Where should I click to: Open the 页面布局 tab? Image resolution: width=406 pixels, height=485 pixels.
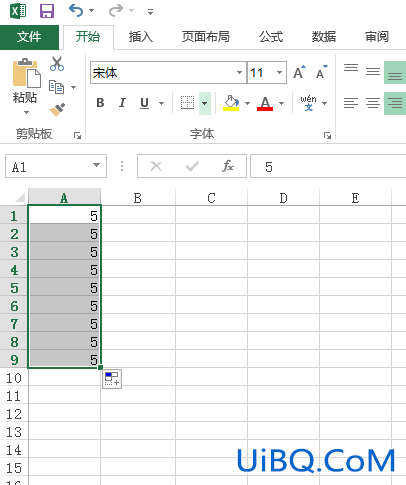point(206,37)
